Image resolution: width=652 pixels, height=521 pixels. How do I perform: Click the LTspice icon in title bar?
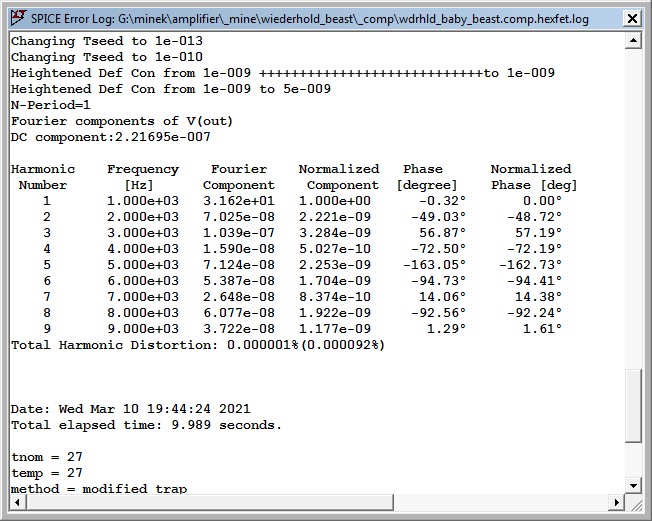click(x=18, y=18)
